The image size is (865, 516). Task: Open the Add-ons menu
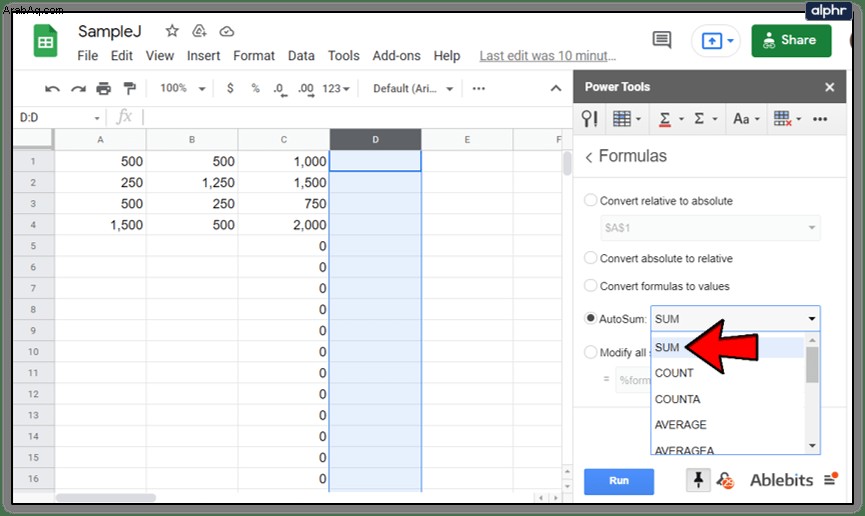[396, 56]
